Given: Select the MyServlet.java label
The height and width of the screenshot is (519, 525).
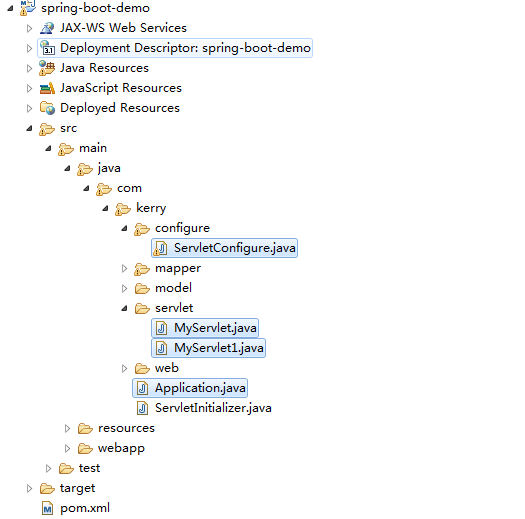Looking at the screenshot, I should [x=215, y=328].
